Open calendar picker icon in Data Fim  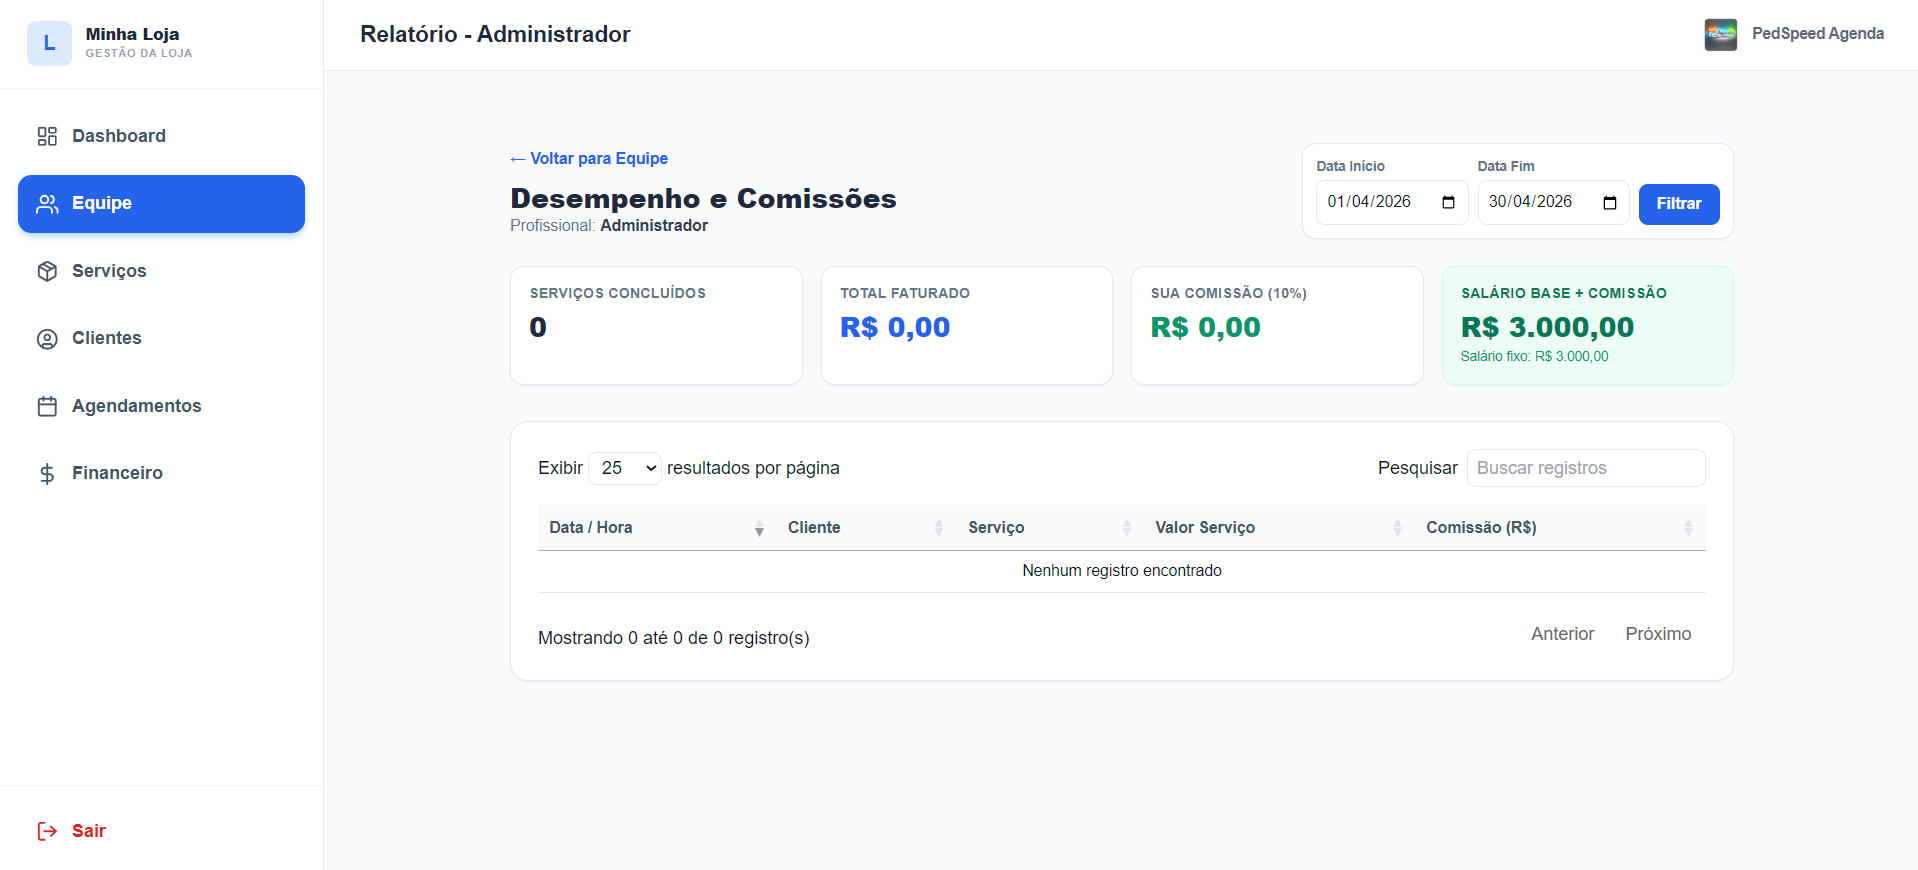[1609, 203]
